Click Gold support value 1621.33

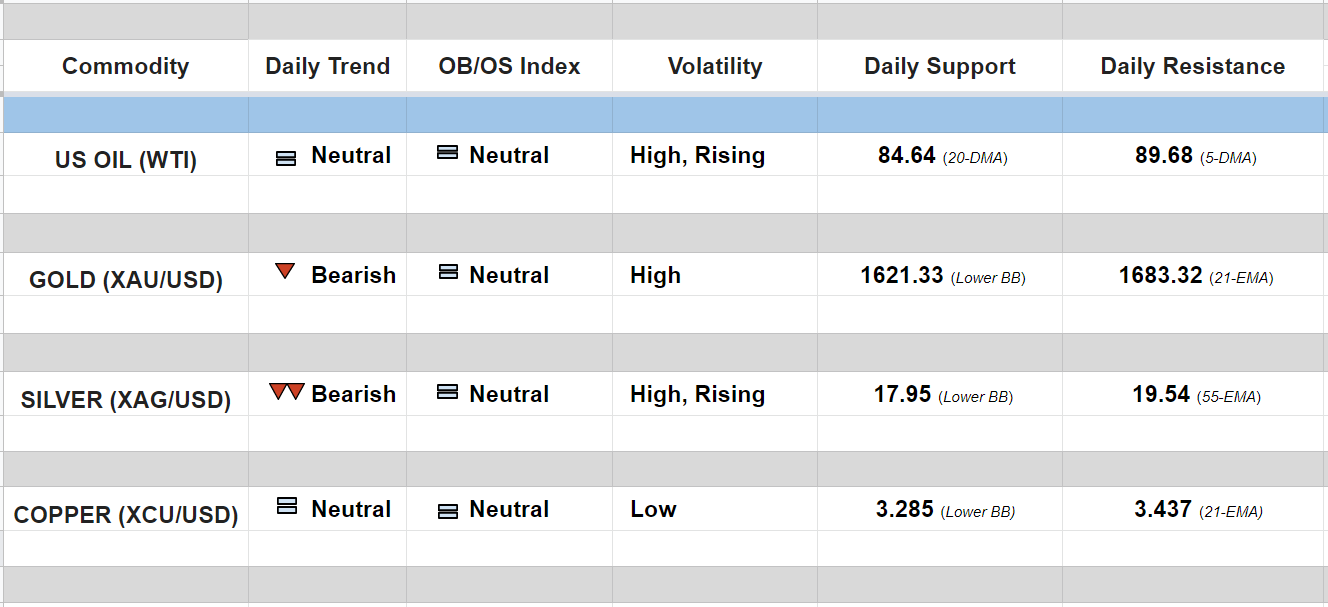[902, 275]
